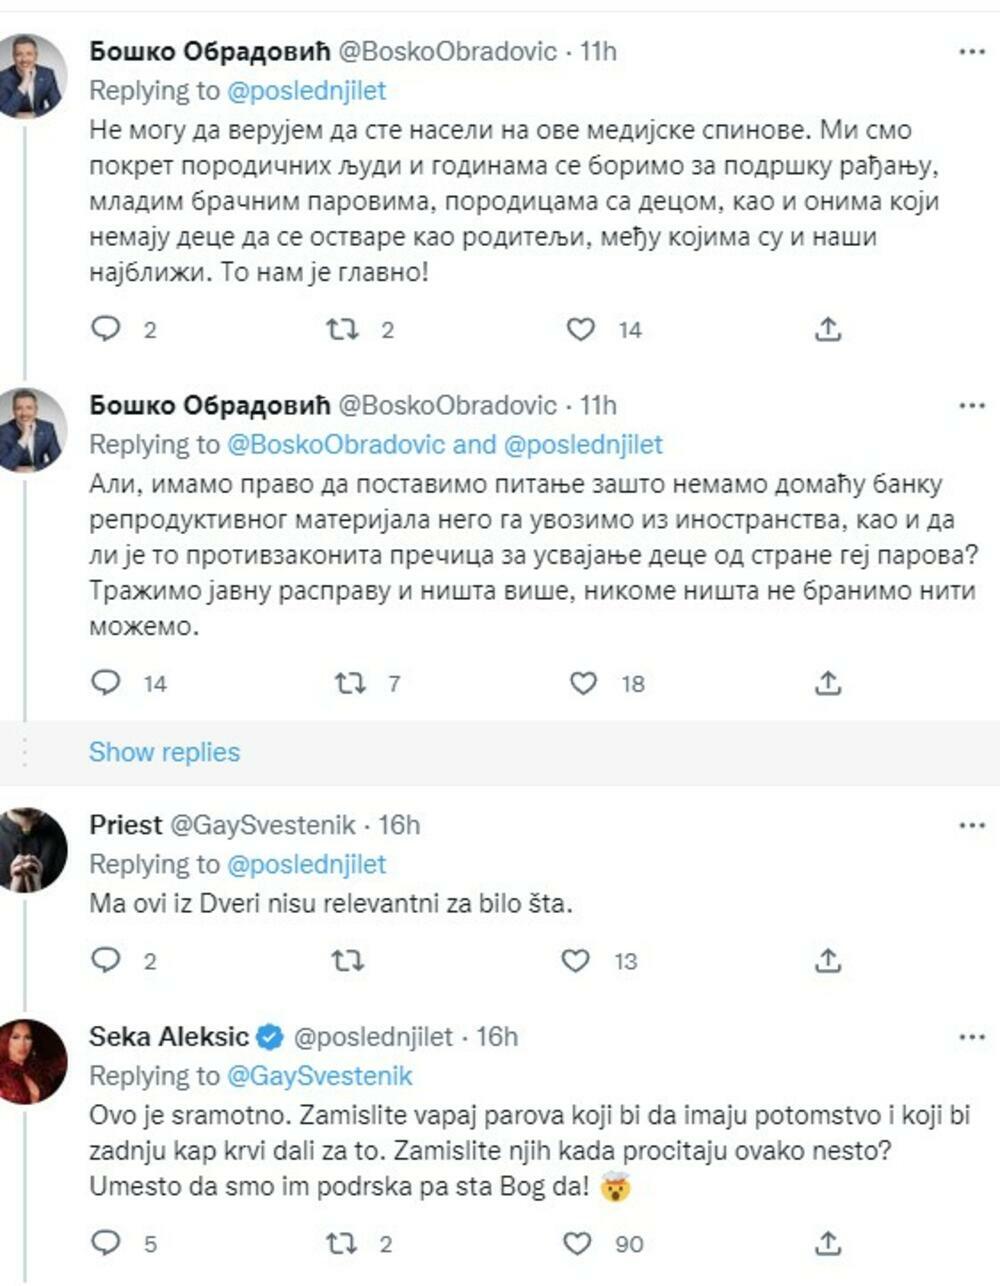Reply to Priest's tweet about Dveri

pos(106,961)
